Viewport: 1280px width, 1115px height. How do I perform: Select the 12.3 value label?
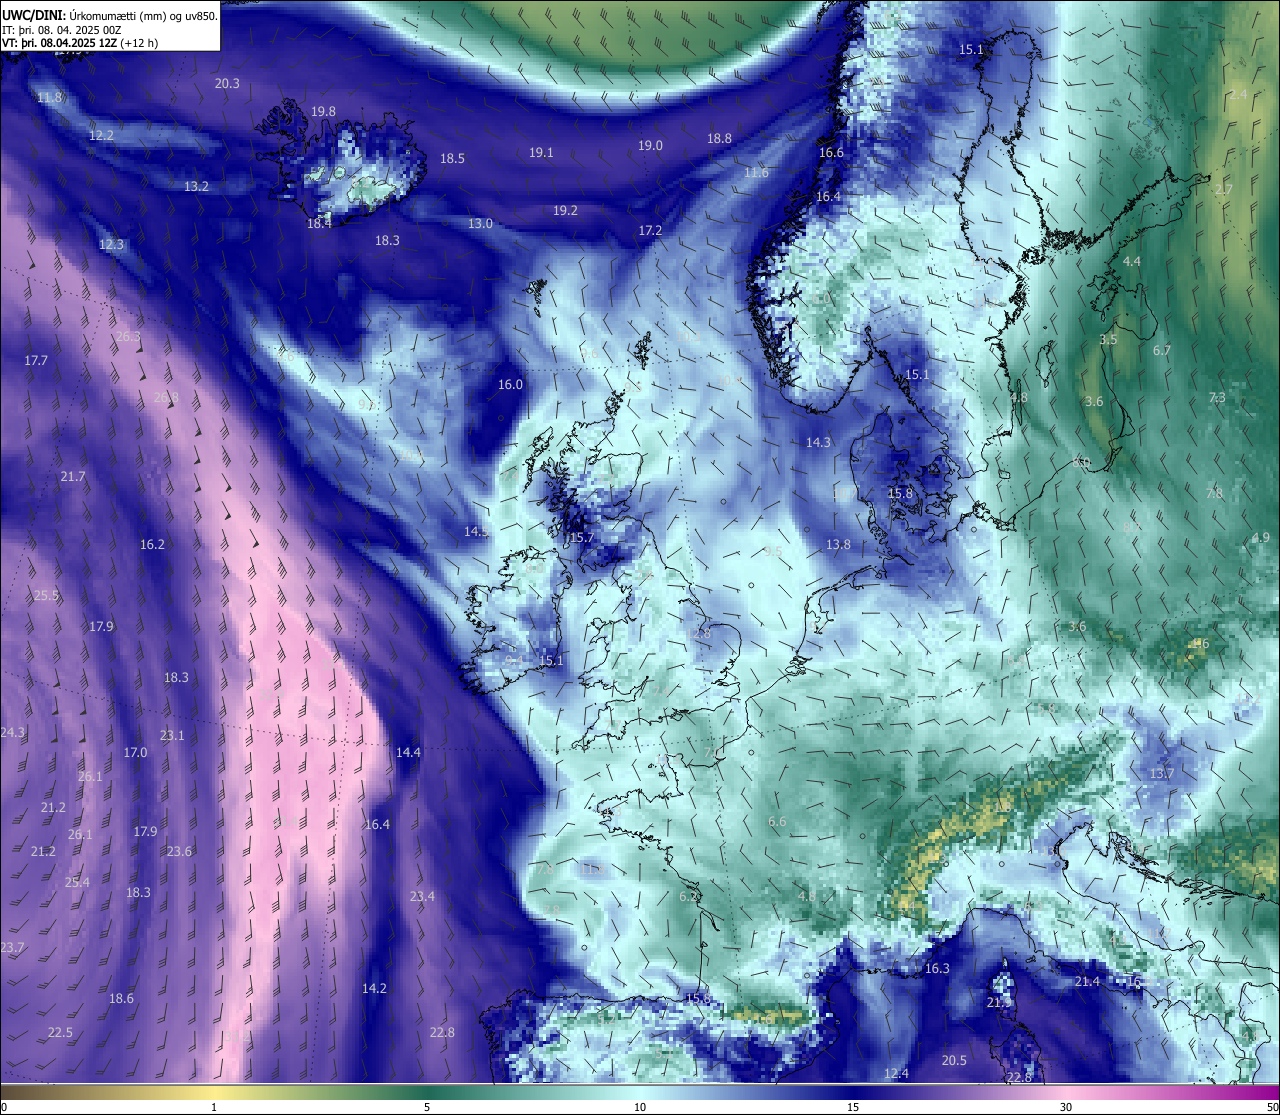pyautogui.click(x=111, y=245)
